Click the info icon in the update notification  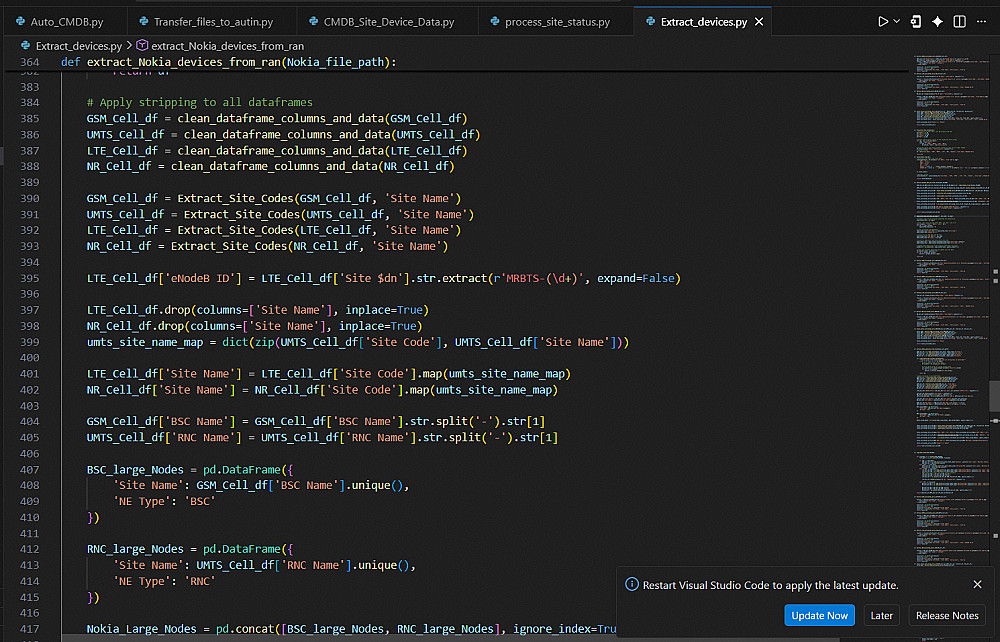[631, 584]
